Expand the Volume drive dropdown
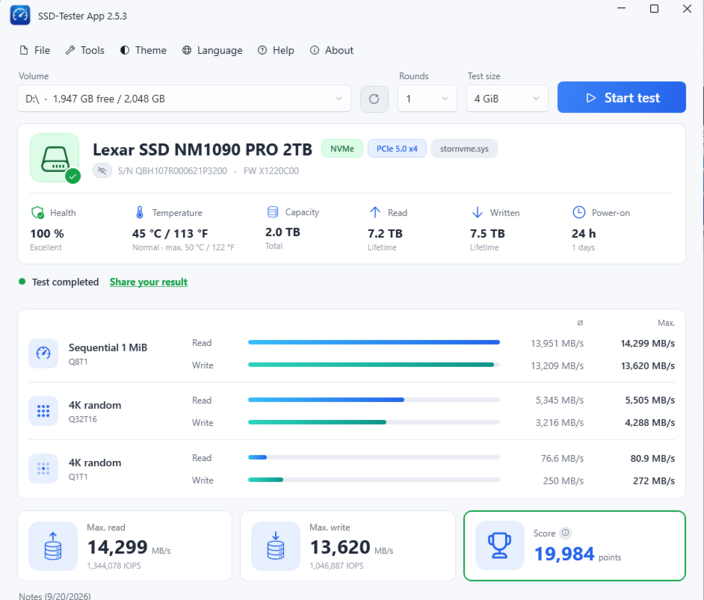 [184, 98]
